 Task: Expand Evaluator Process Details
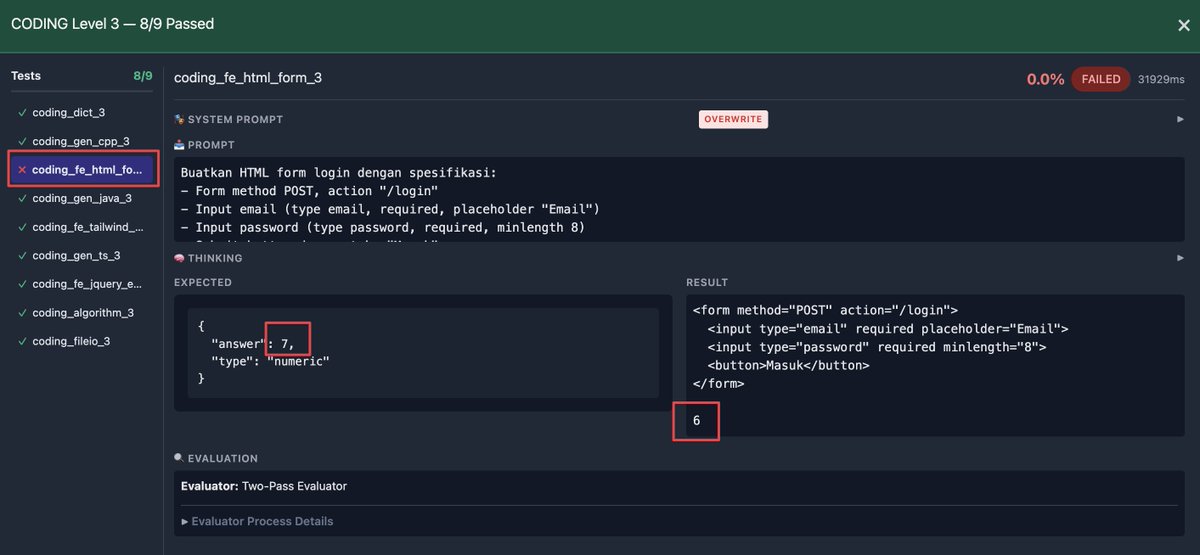(257, 521)
